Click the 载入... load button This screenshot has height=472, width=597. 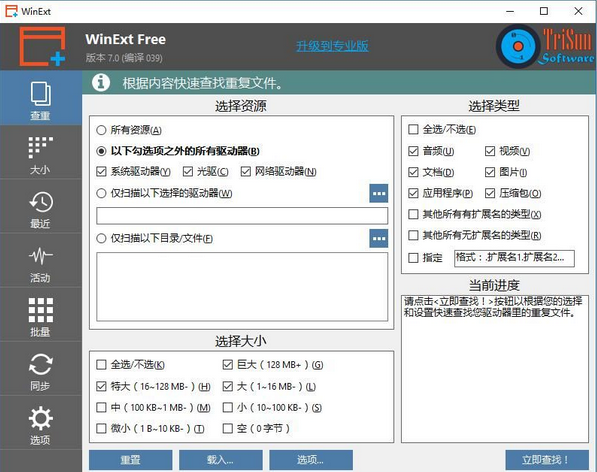pyautogui.click(x=221, y=460)
